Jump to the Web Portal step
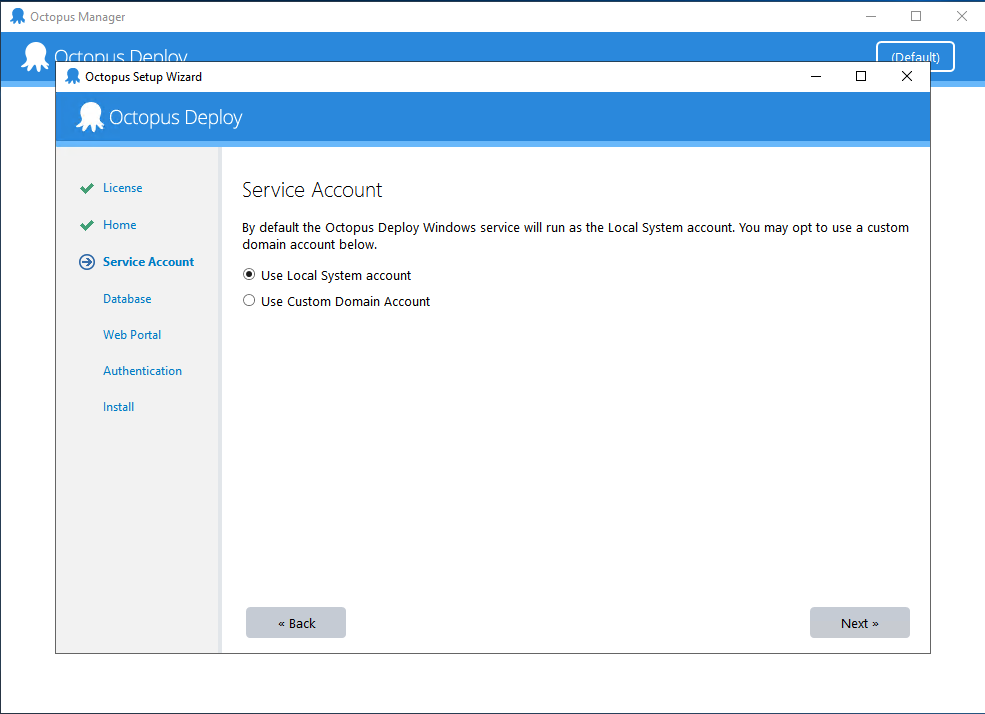The height and width of the screenshot is (714, 985). (132, 335)
